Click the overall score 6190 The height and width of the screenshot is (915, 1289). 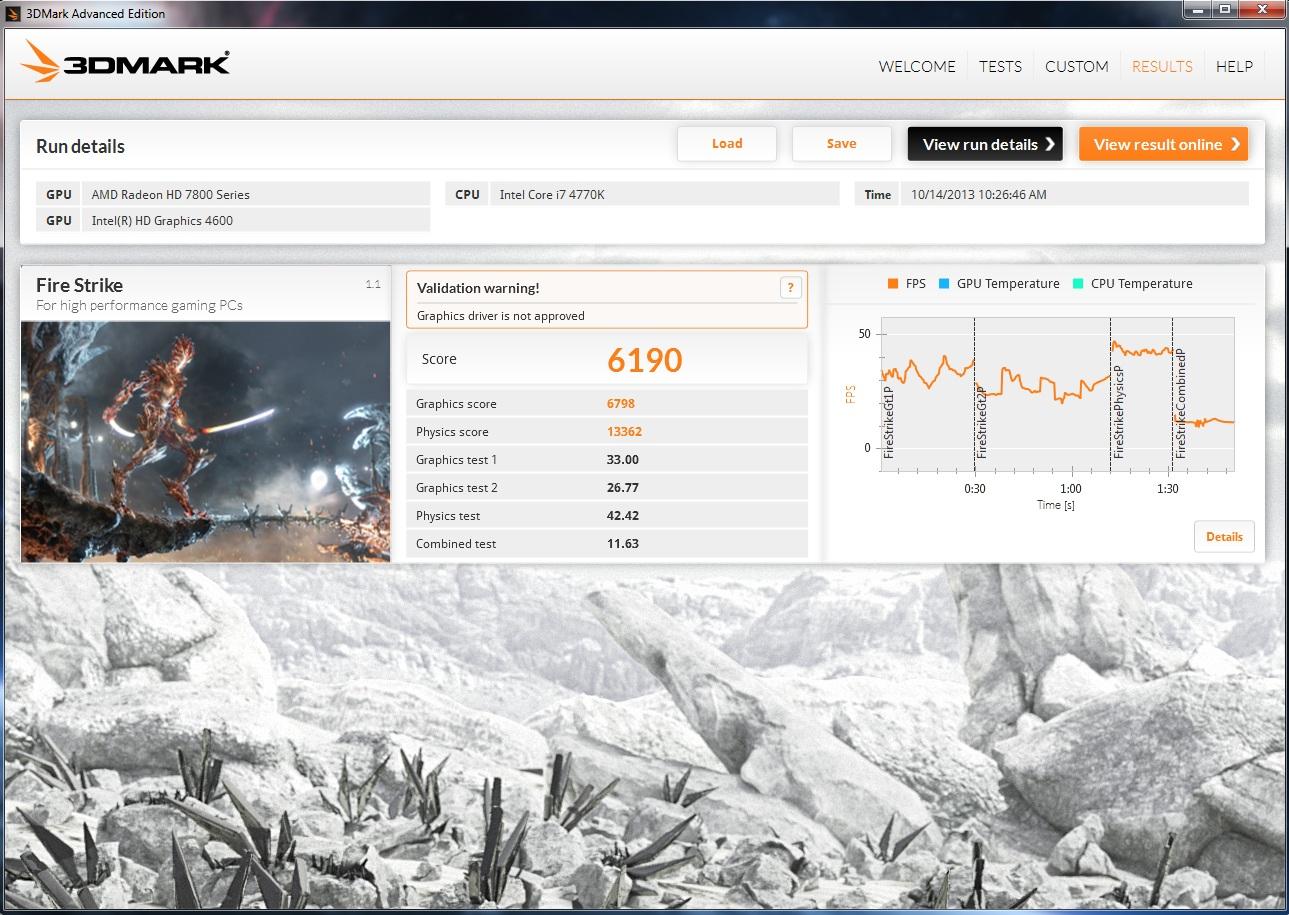645,360
